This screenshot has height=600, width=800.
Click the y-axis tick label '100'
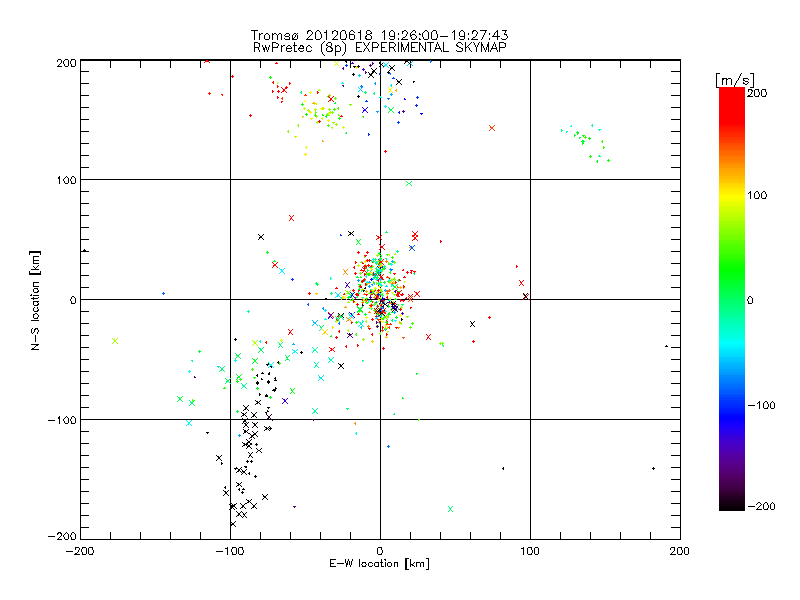[66, 180]
